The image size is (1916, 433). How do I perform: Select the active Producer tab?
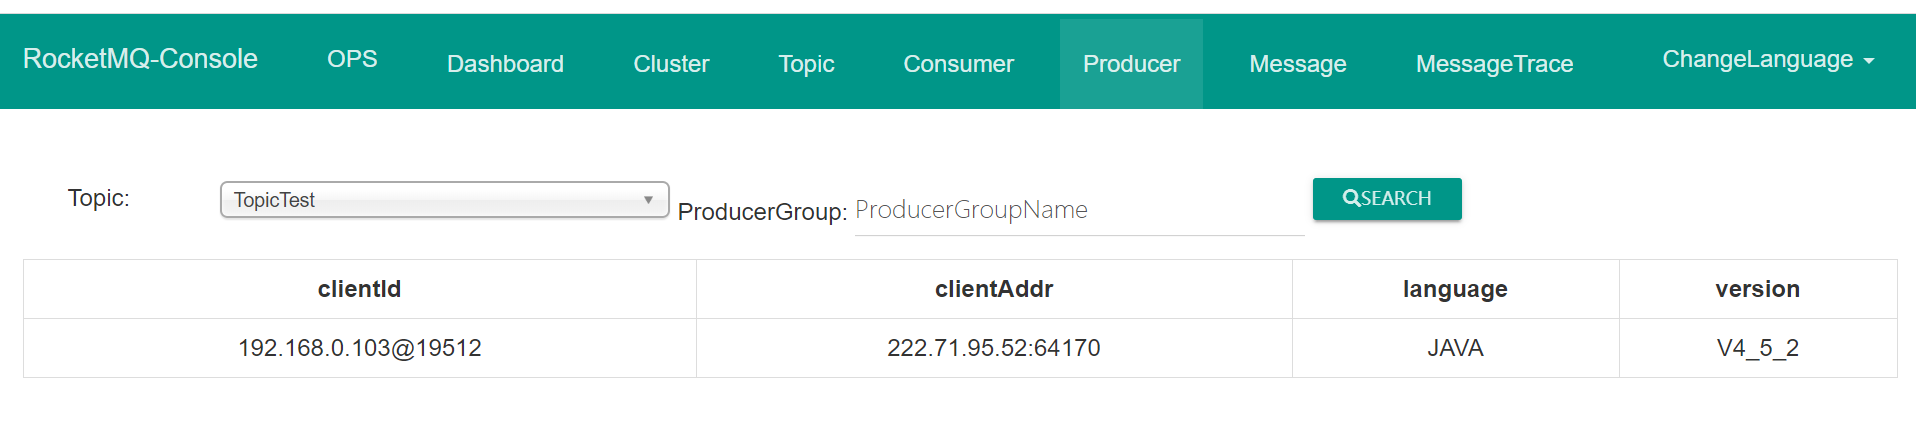click(x=1131, y=64)
